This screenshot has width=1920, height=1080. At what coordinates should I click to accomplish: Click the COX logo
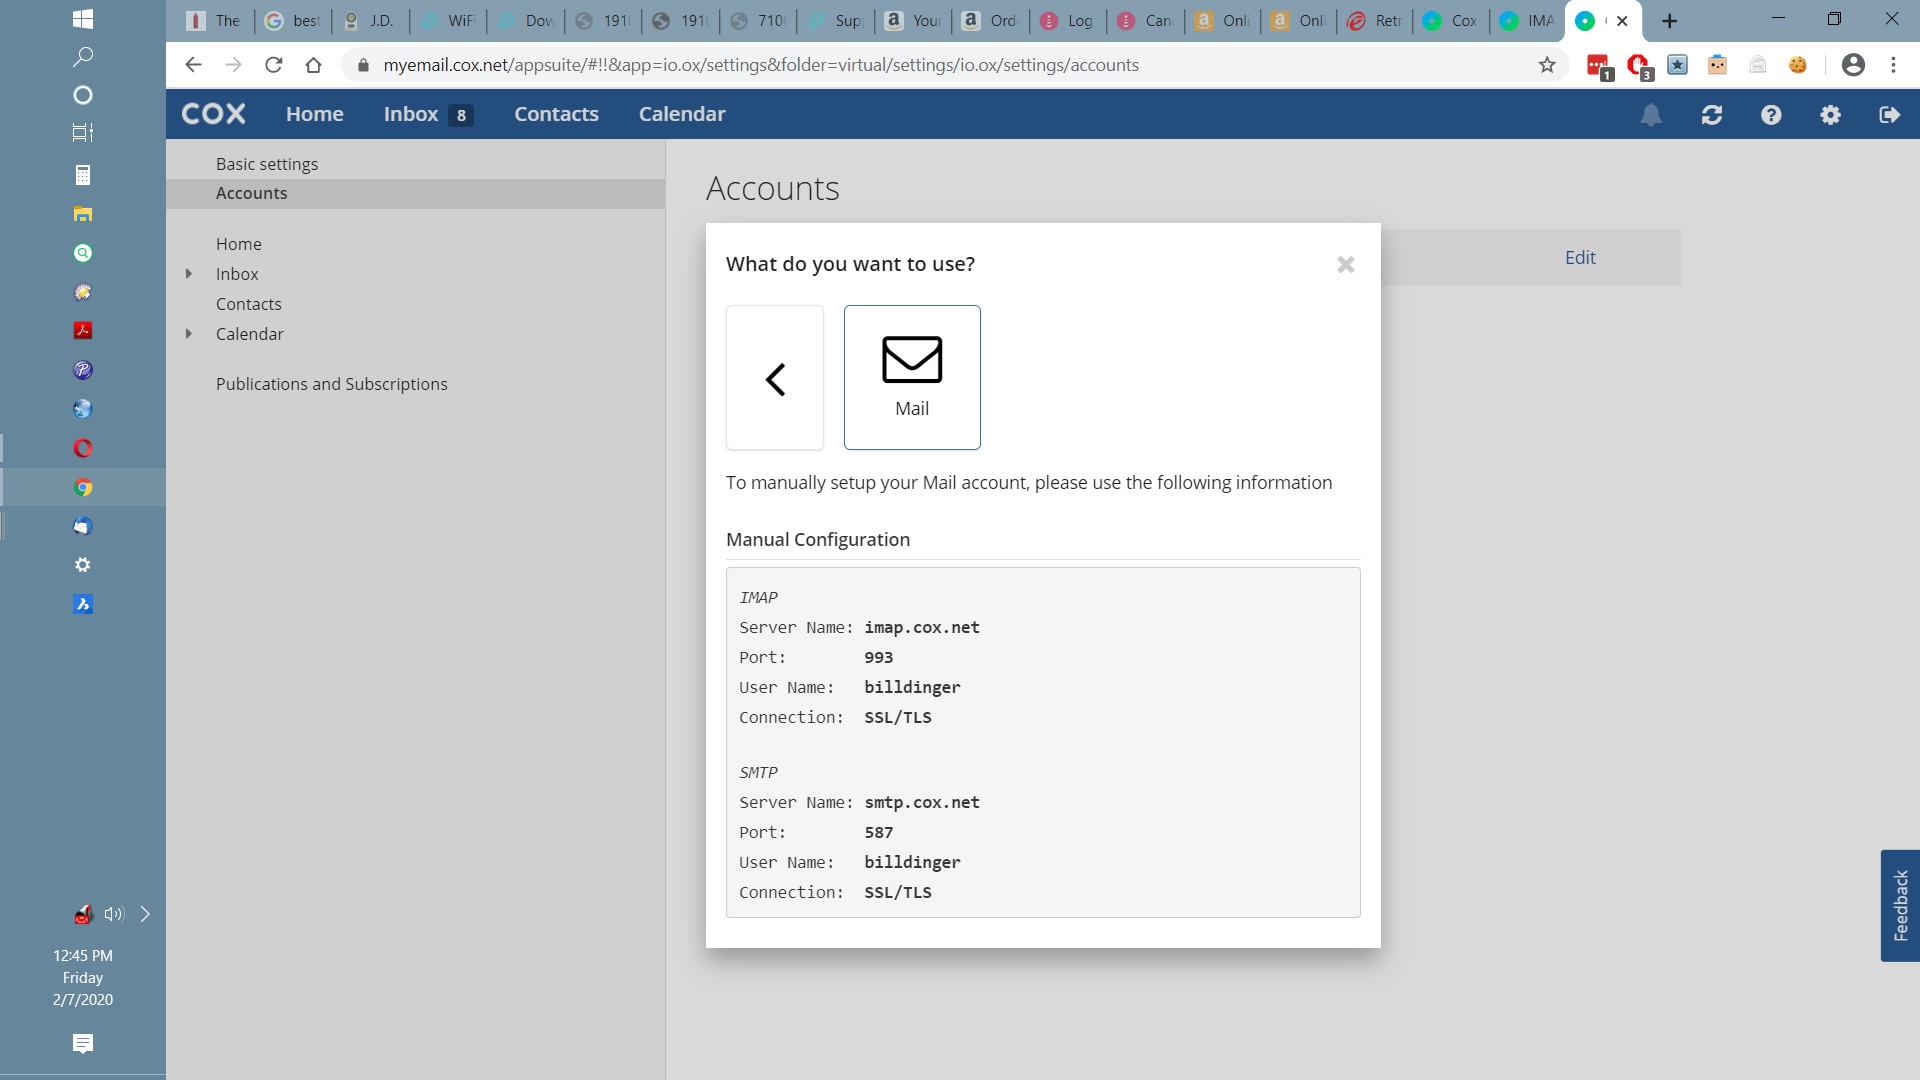[x=213, y=114]
